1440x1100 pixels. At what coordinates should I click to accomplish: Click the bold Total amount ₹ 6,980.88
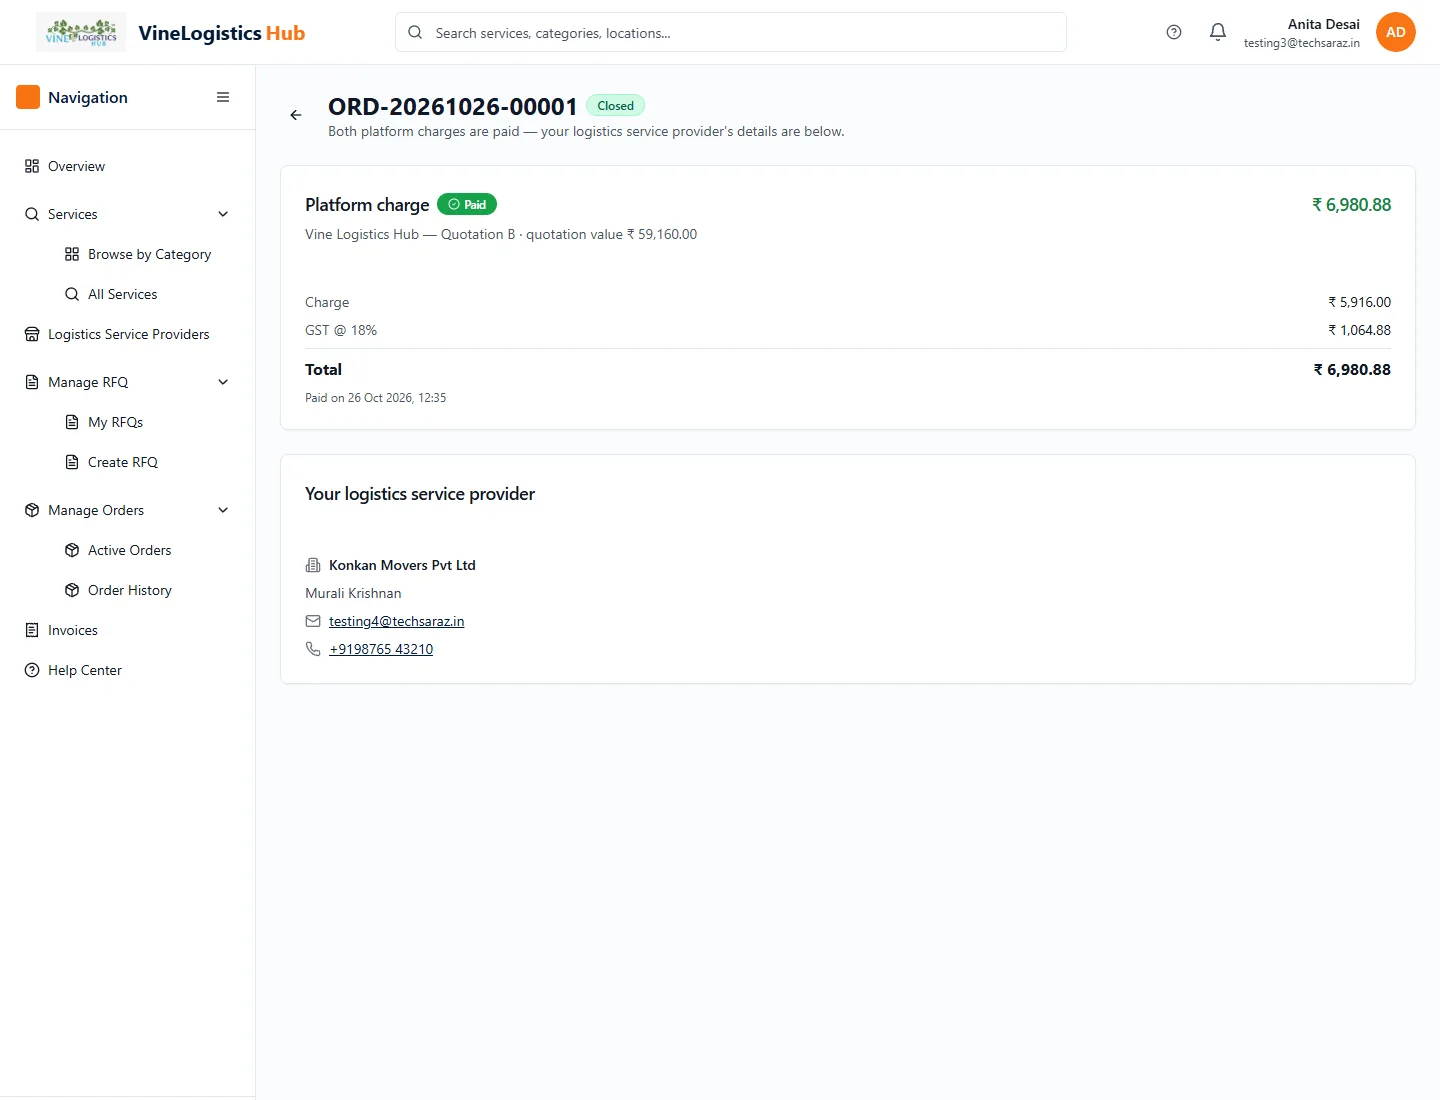point(1352,369)
